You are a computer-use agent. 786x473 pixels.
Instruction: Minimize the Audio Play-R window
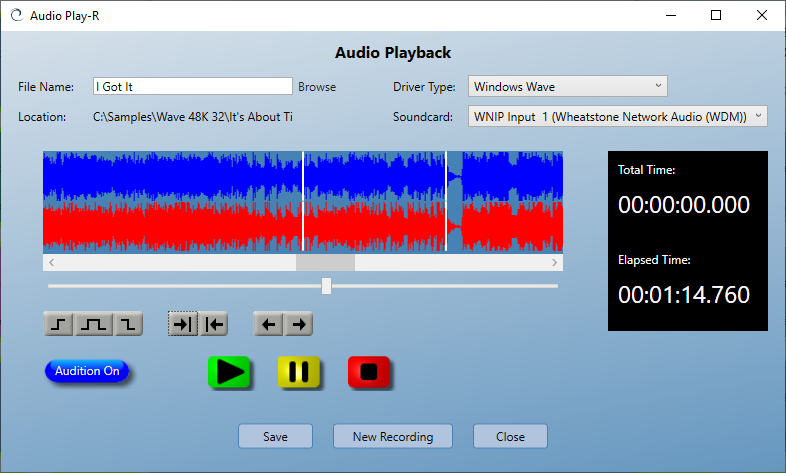pyautogui.click(x=671, y=16)
